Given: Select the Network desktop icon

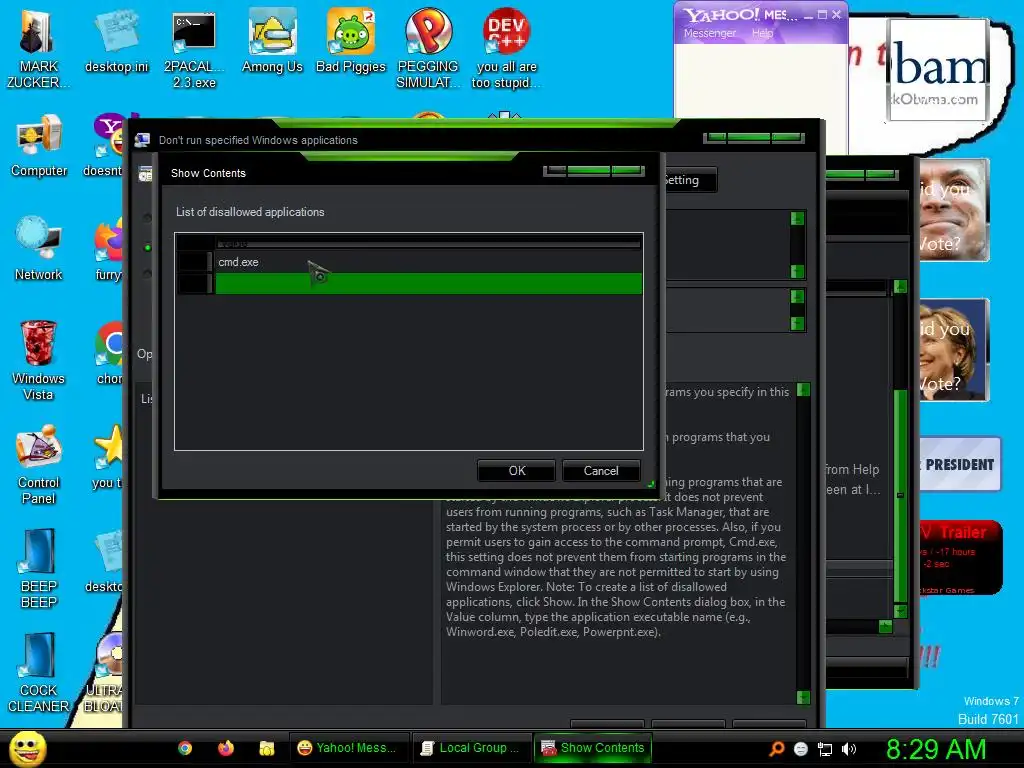Looking at the screenshot, I should (x=39, y=249).
